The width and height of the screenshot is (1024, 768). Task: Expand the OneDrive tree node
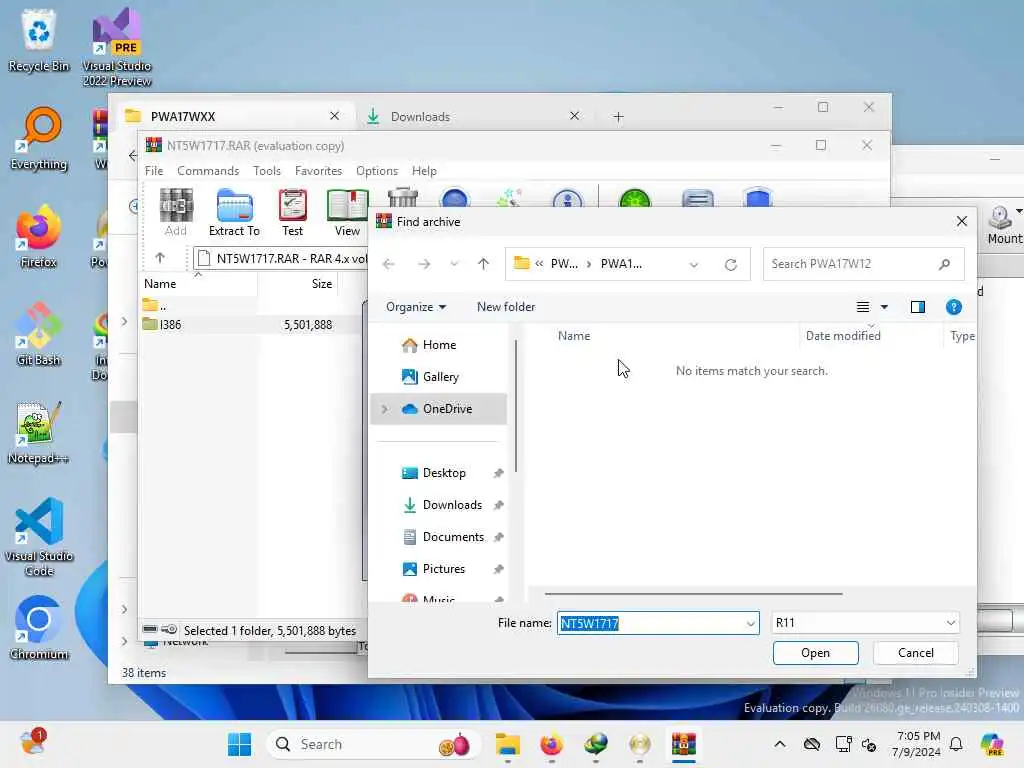[384, 409]
